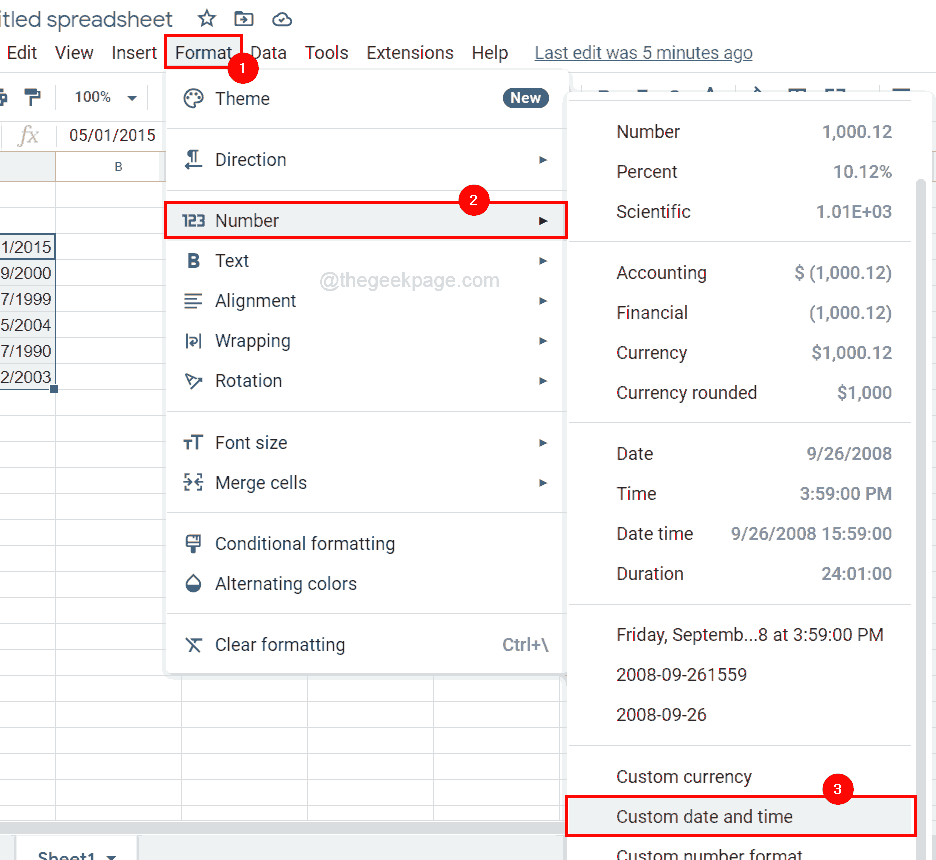Image resolution: width=936 pixels, height=860 pixels.
Task: Open the Paint format tool
Action: click(x=33, y=97)
